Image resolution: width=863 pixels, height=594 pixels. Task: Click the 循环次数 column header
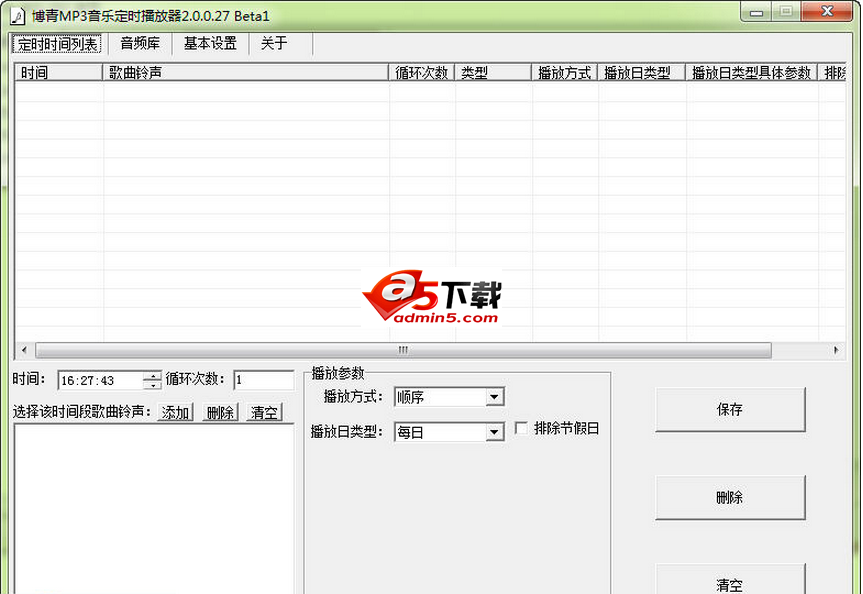pos(422,73)
